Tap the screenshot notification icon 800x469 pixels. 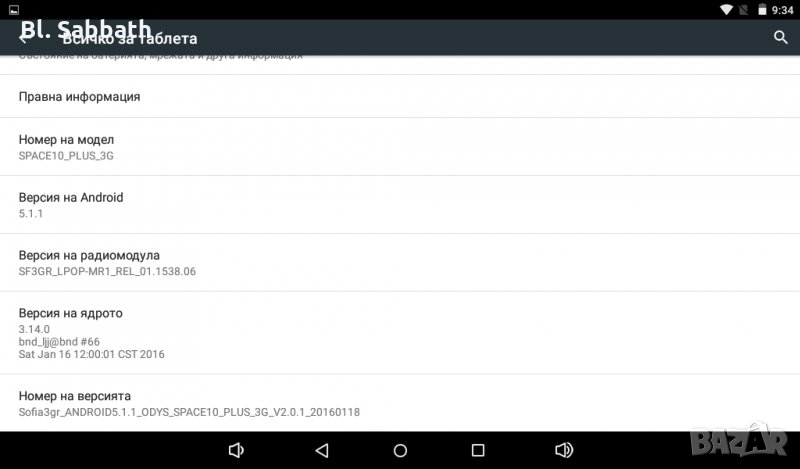[14, 10]
